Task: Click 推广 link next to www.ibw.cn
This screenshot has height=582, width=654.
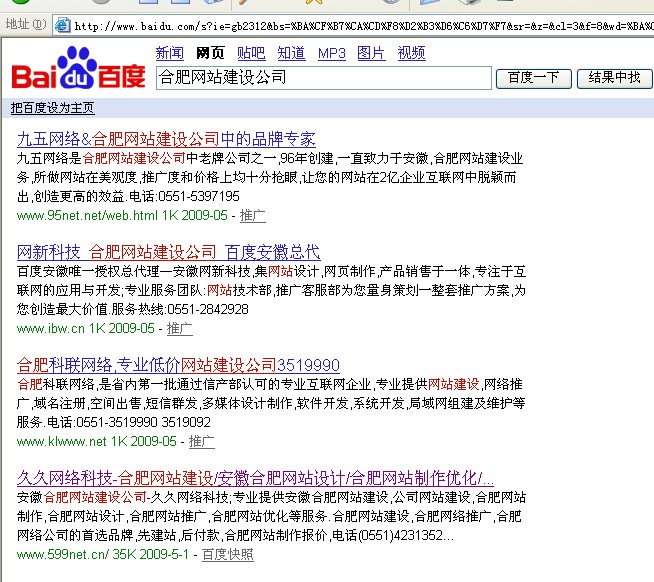Action: (180, 328)
